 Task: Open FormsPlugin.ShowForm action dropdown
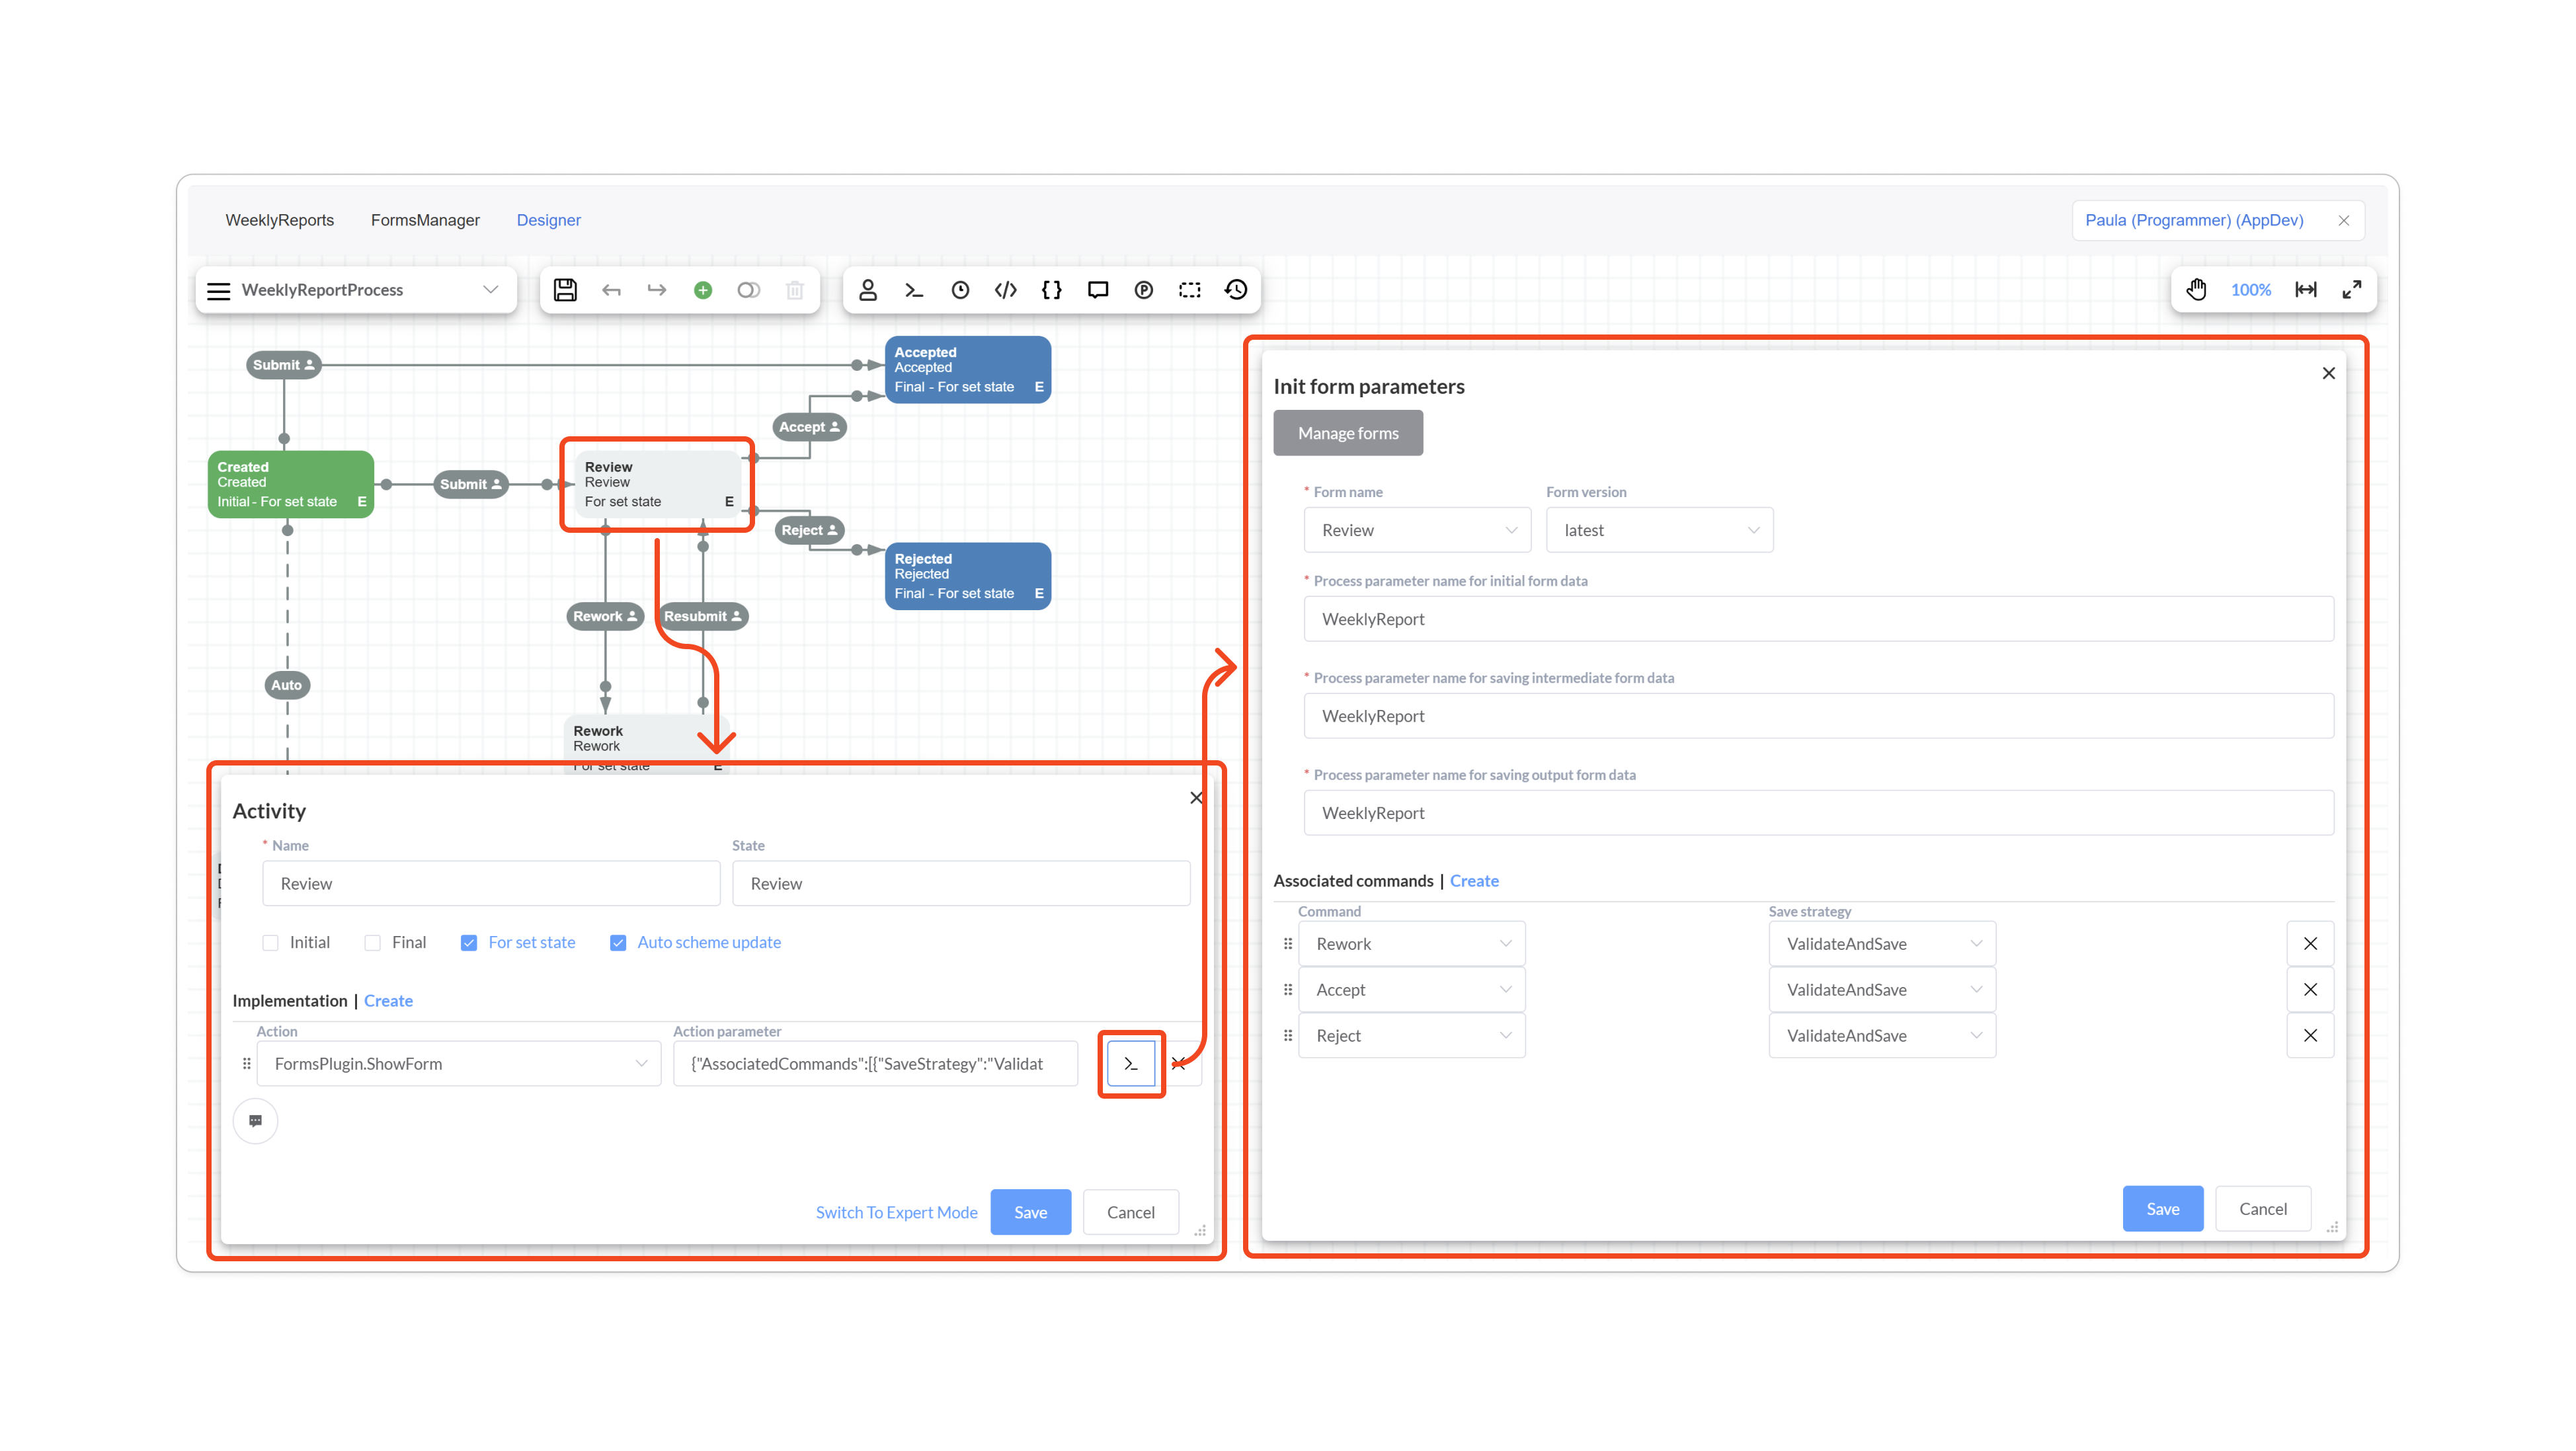point(458,1064)
